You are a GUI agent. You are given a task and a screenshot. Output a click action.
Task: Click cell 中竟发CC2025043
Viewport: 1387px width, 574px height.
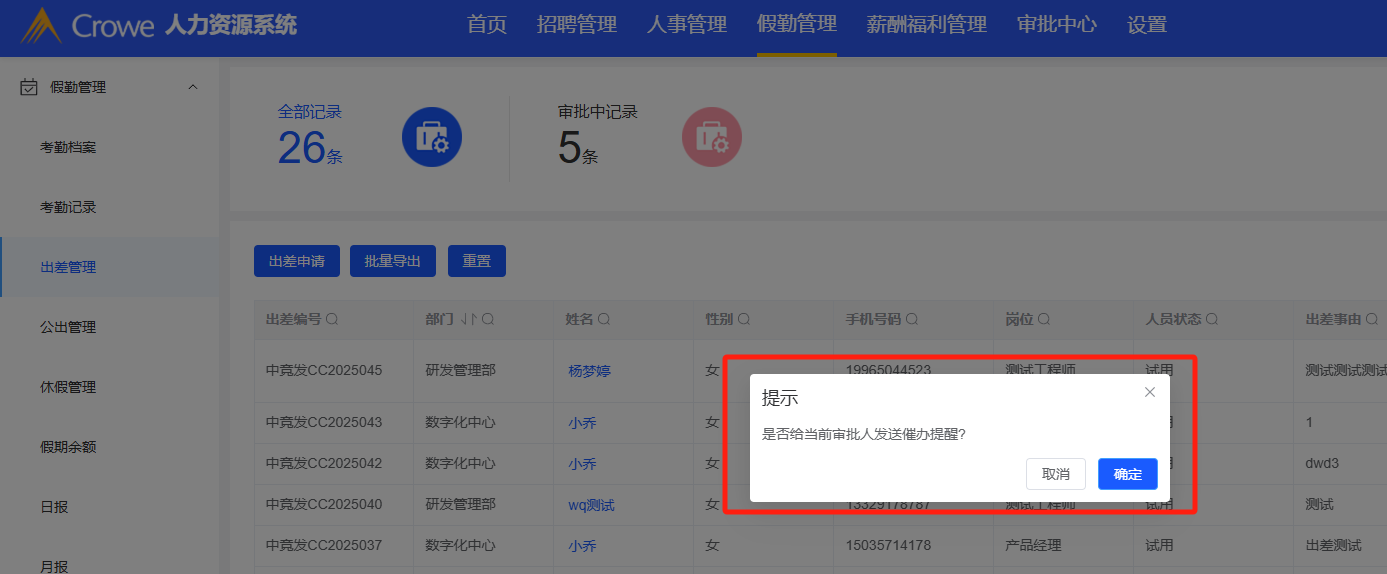[324, 422]
